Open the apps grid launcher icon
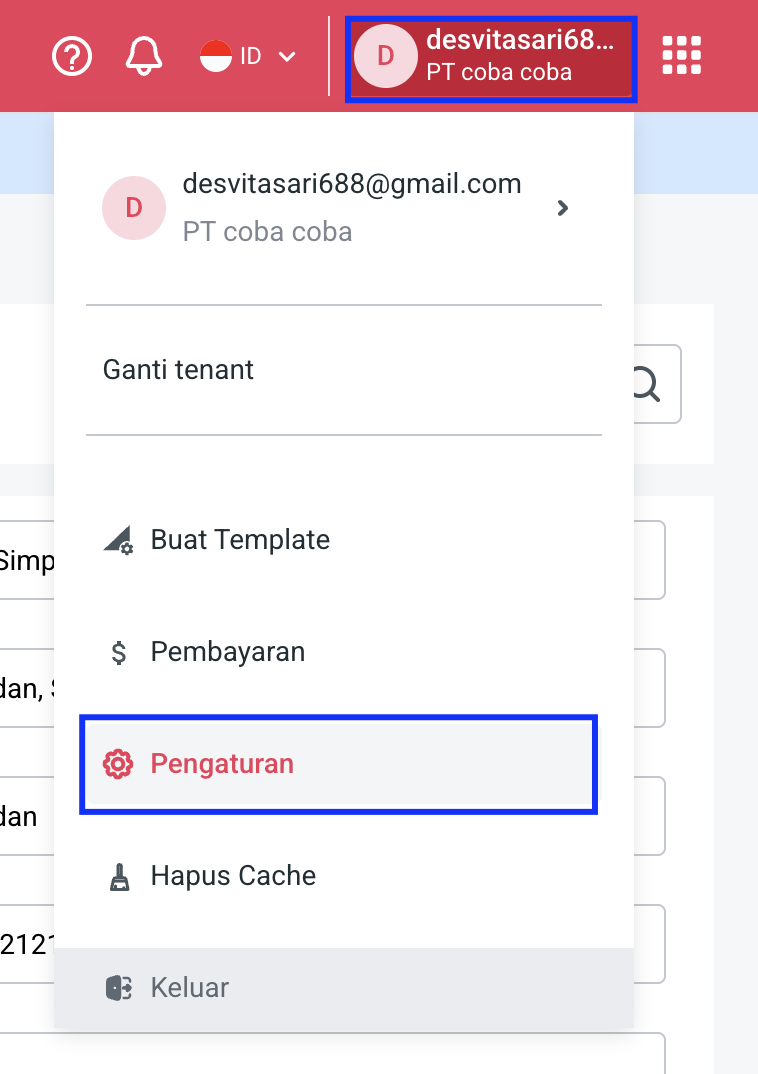 click(682, 56)
